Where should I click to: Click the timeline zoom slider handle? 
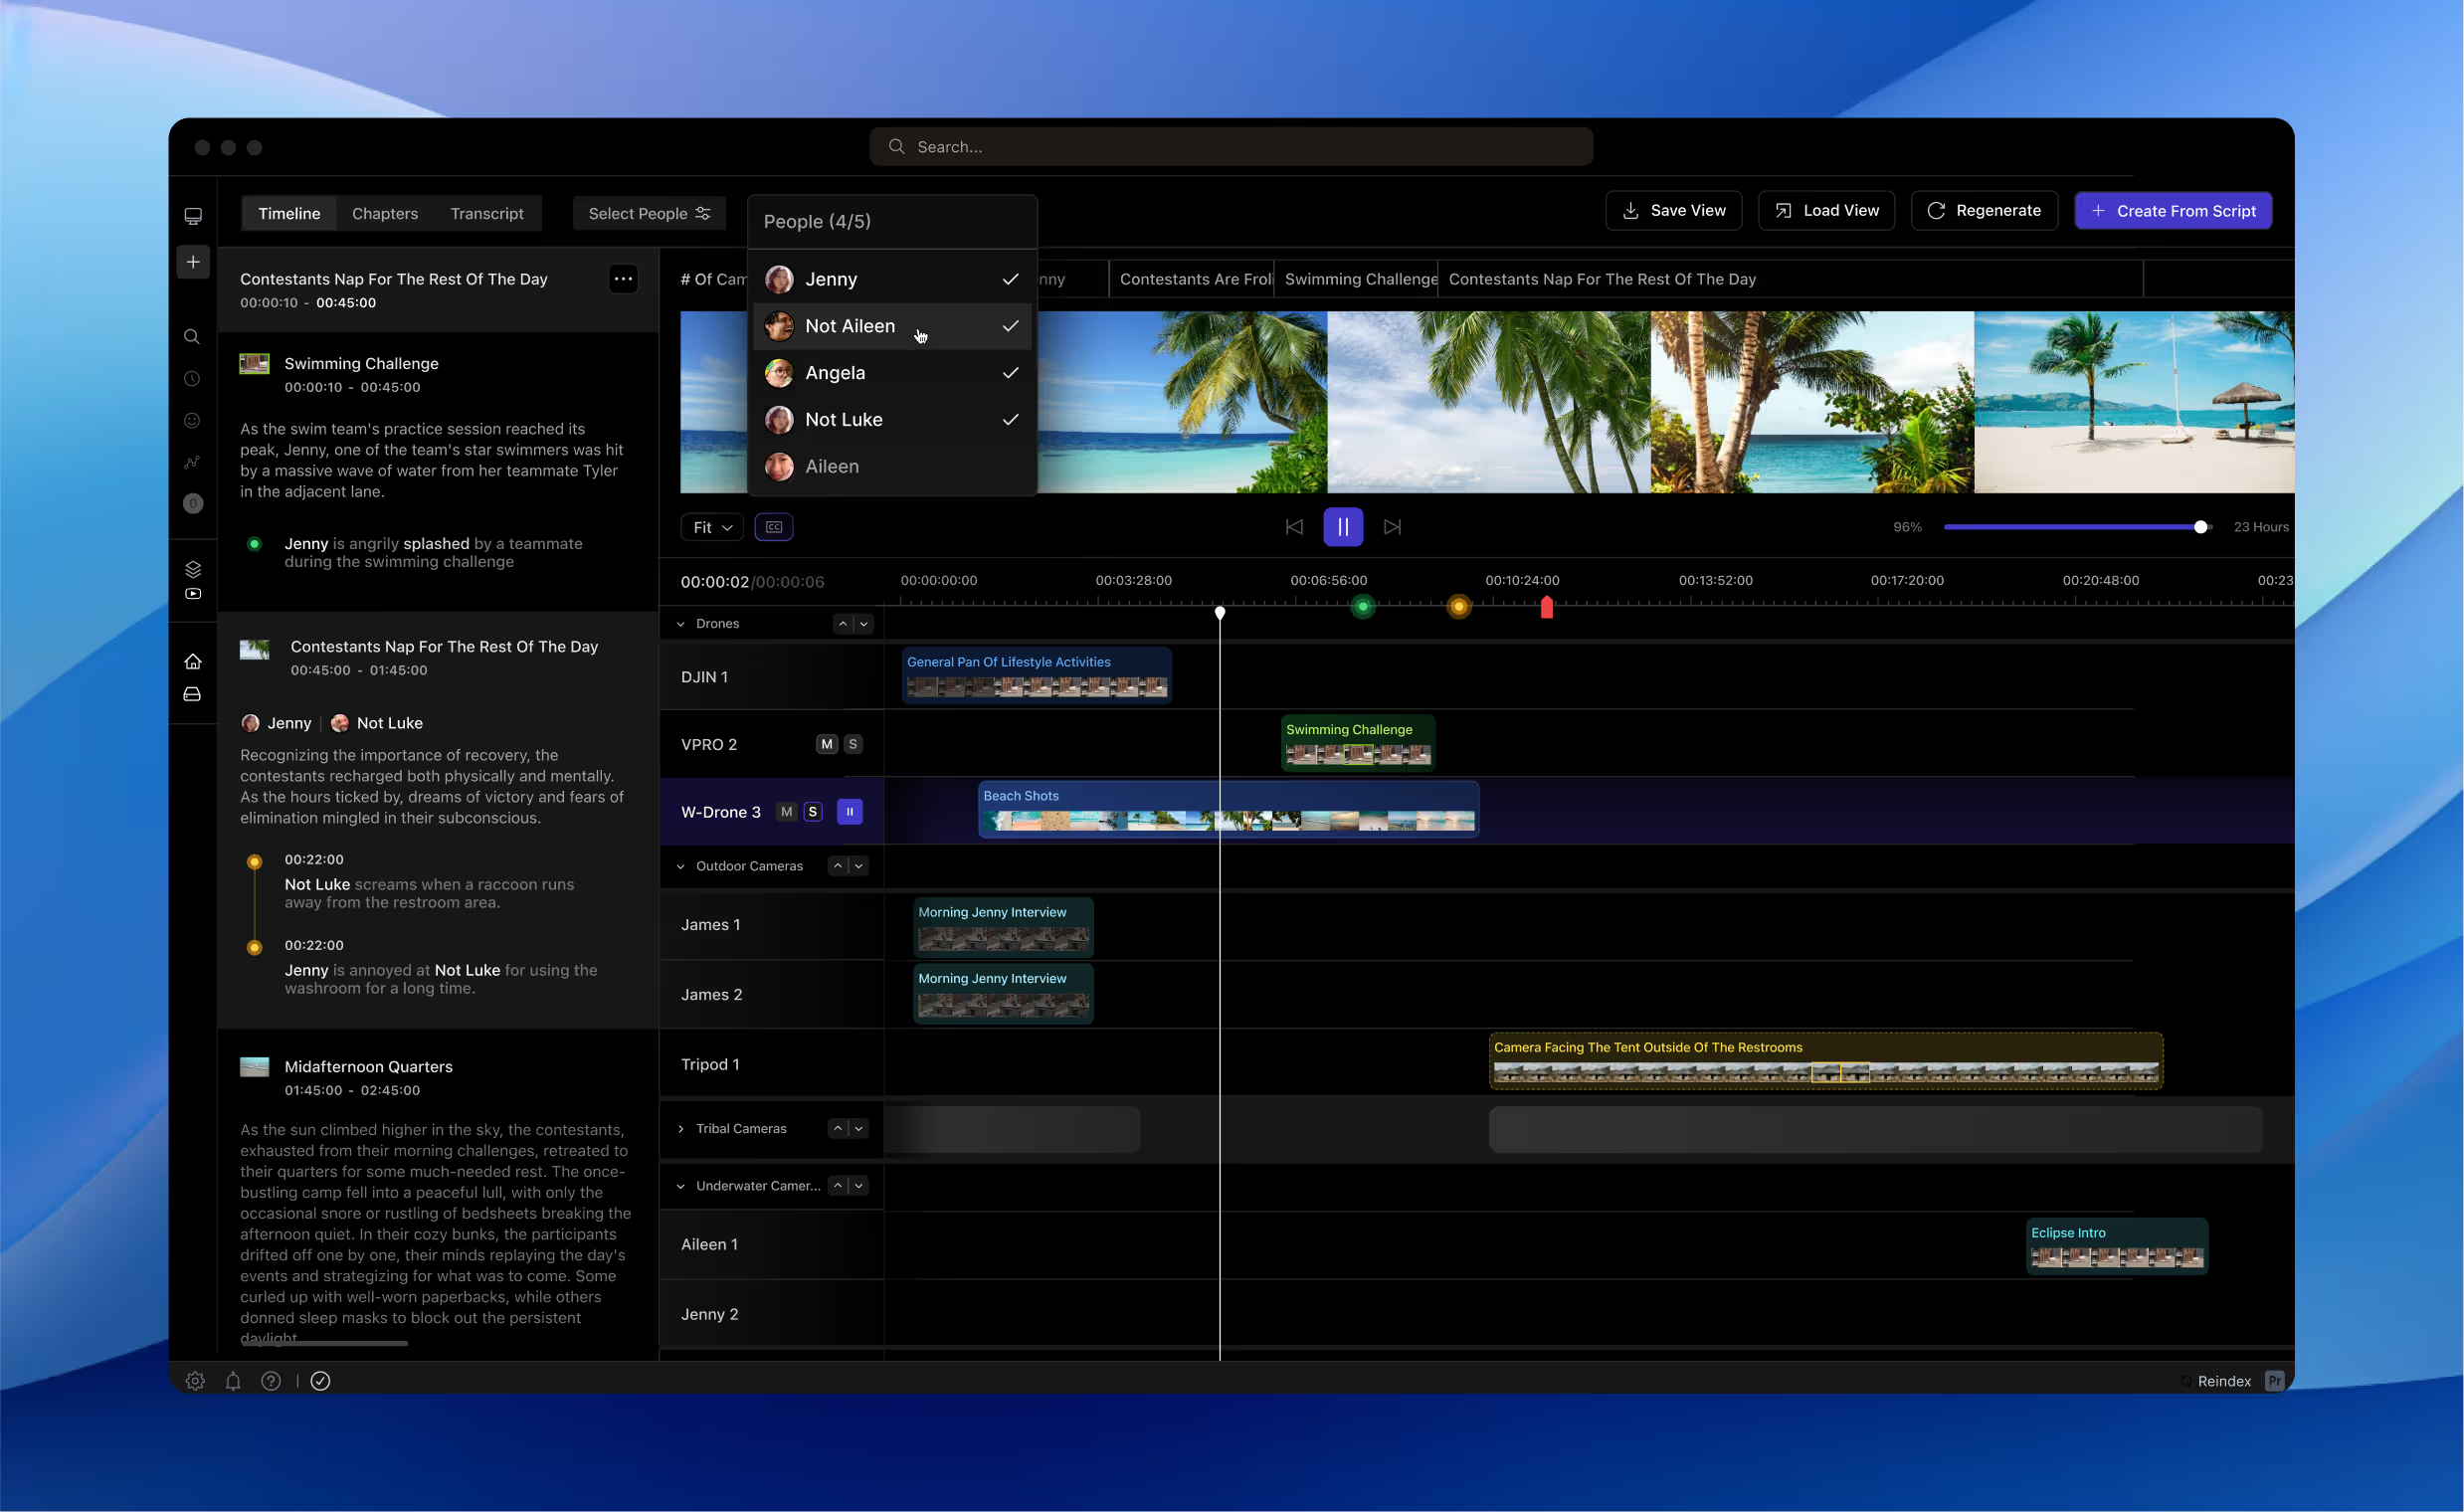coord(2200,527)
